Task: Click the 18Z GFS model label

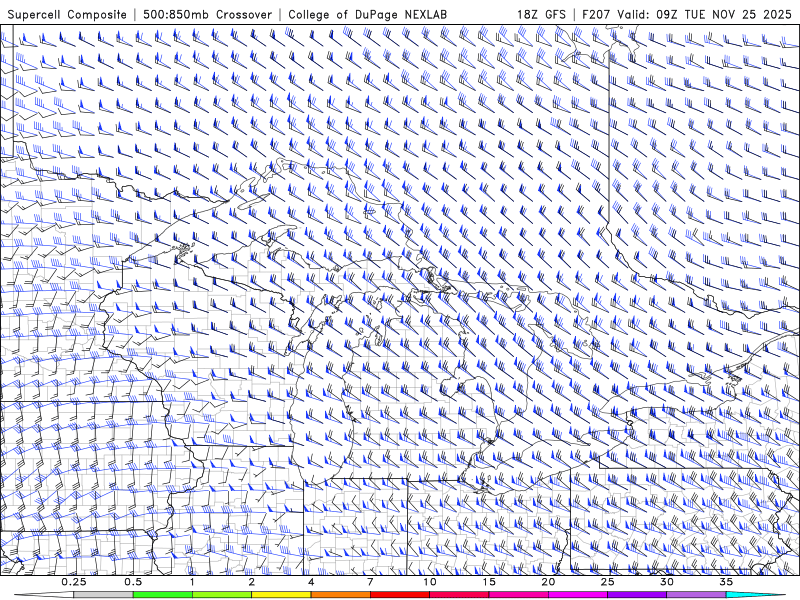Action: point(541,14)
